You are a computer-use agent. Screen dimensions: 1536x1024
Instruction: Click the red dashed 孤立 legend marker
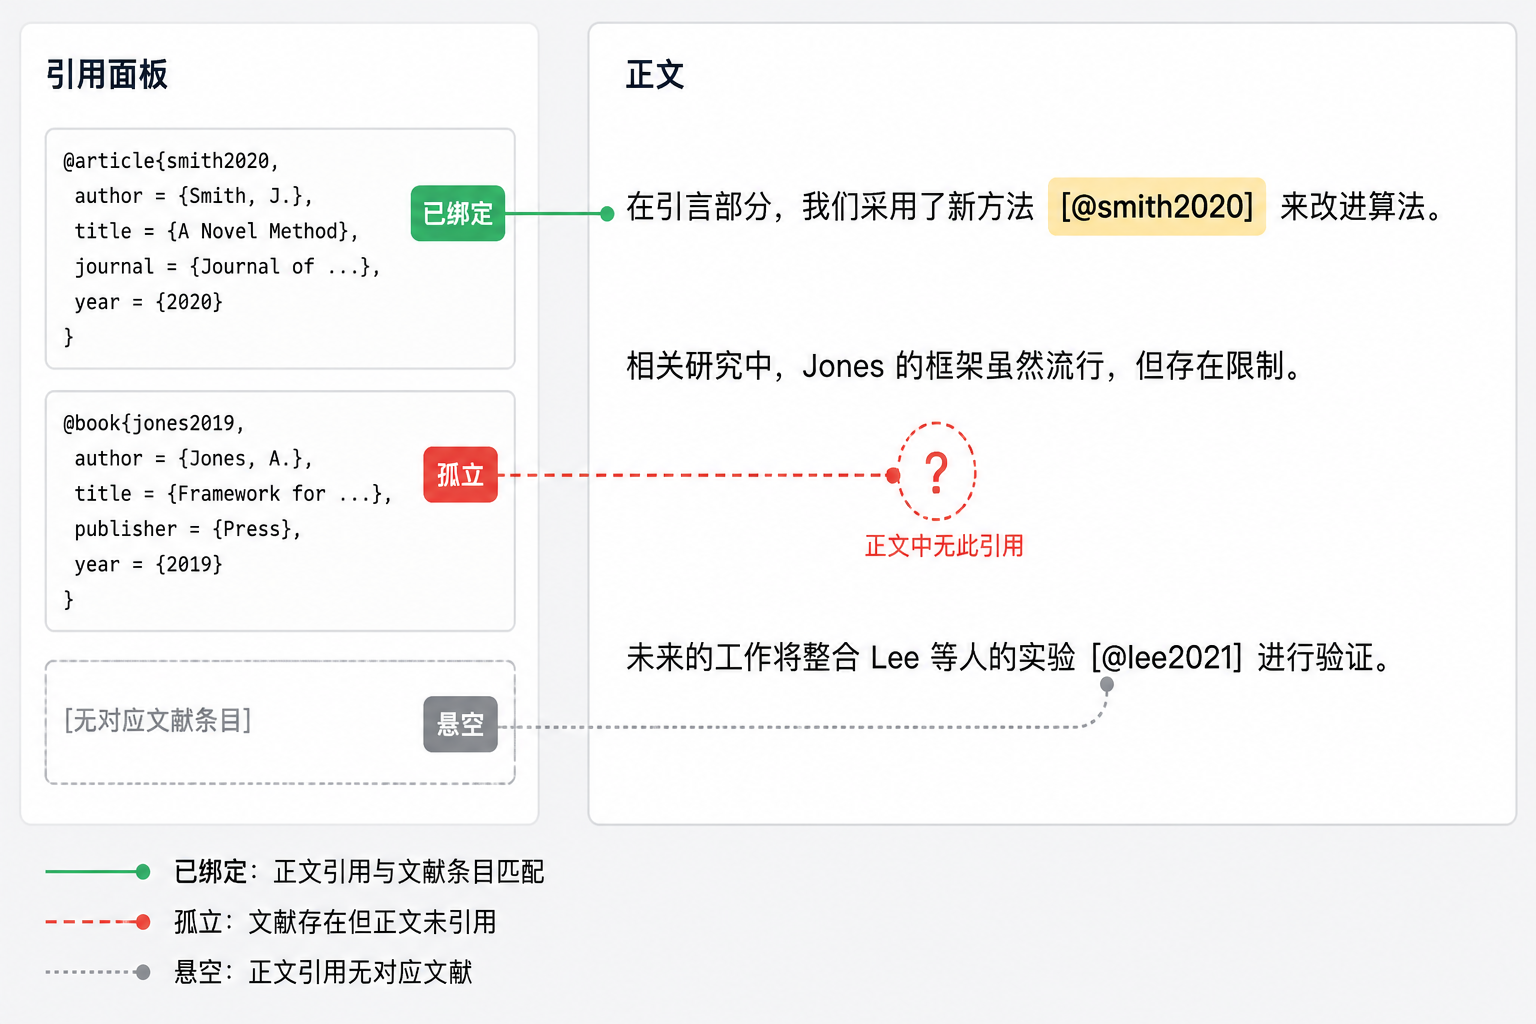[98, 922]
